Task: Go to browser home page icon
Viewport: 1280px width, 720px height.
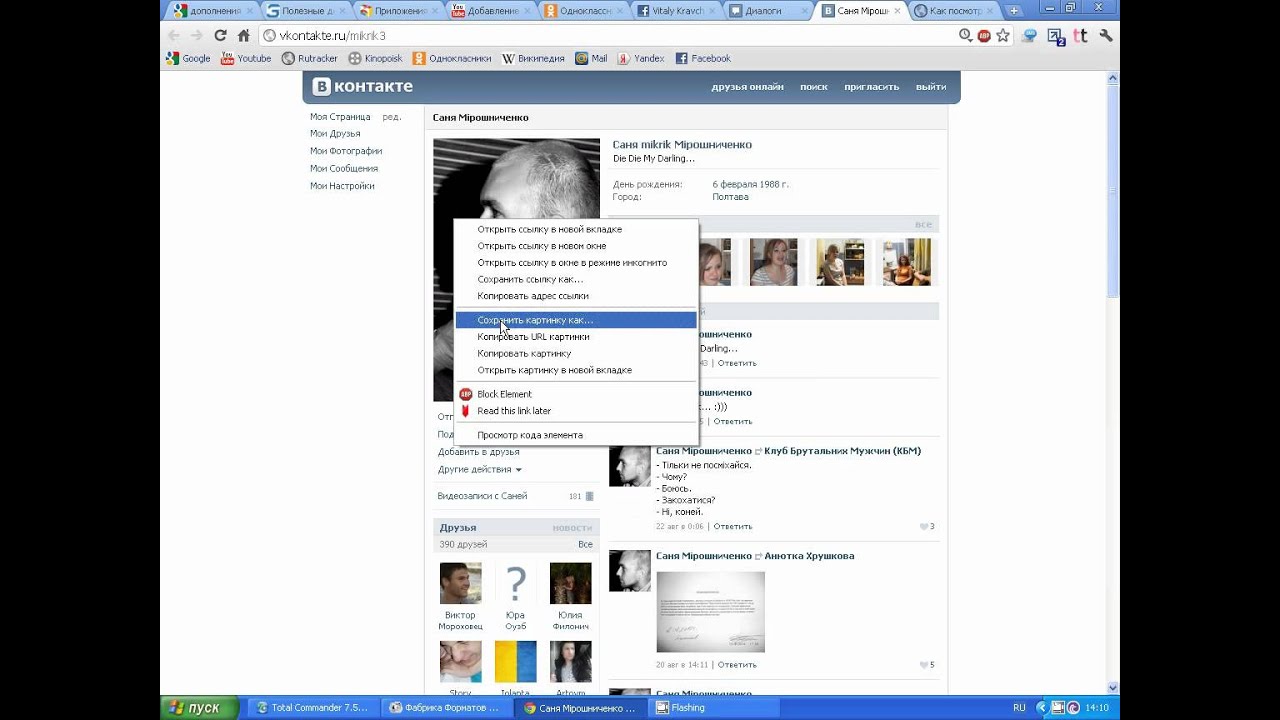Action: 243,35
